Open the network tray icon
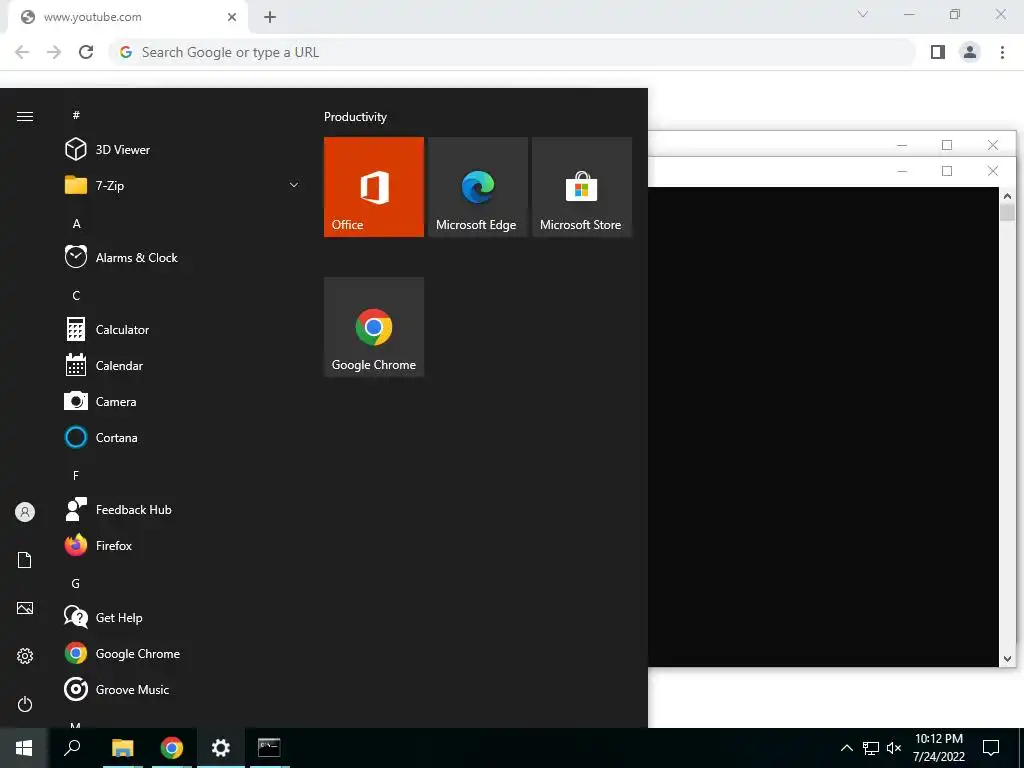This screenshot has height=768, width=1024. tap(871, 748)
